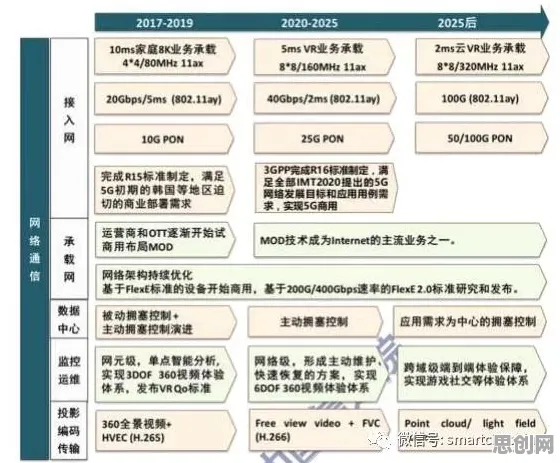Select the 2025后 timeline header

coord(457,23)
